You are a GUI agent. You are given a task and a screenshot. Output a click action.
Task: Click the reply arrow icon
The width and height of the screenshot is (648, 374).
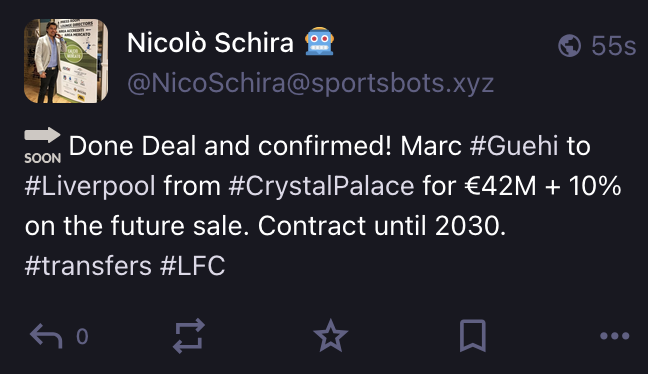click(46, 336)
